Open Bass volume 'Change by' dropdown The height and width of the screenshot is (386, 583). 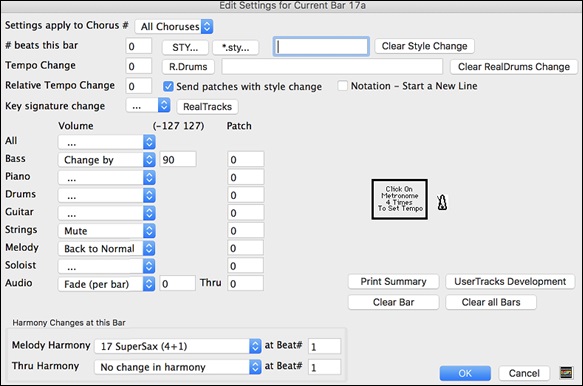coord(107,160)
